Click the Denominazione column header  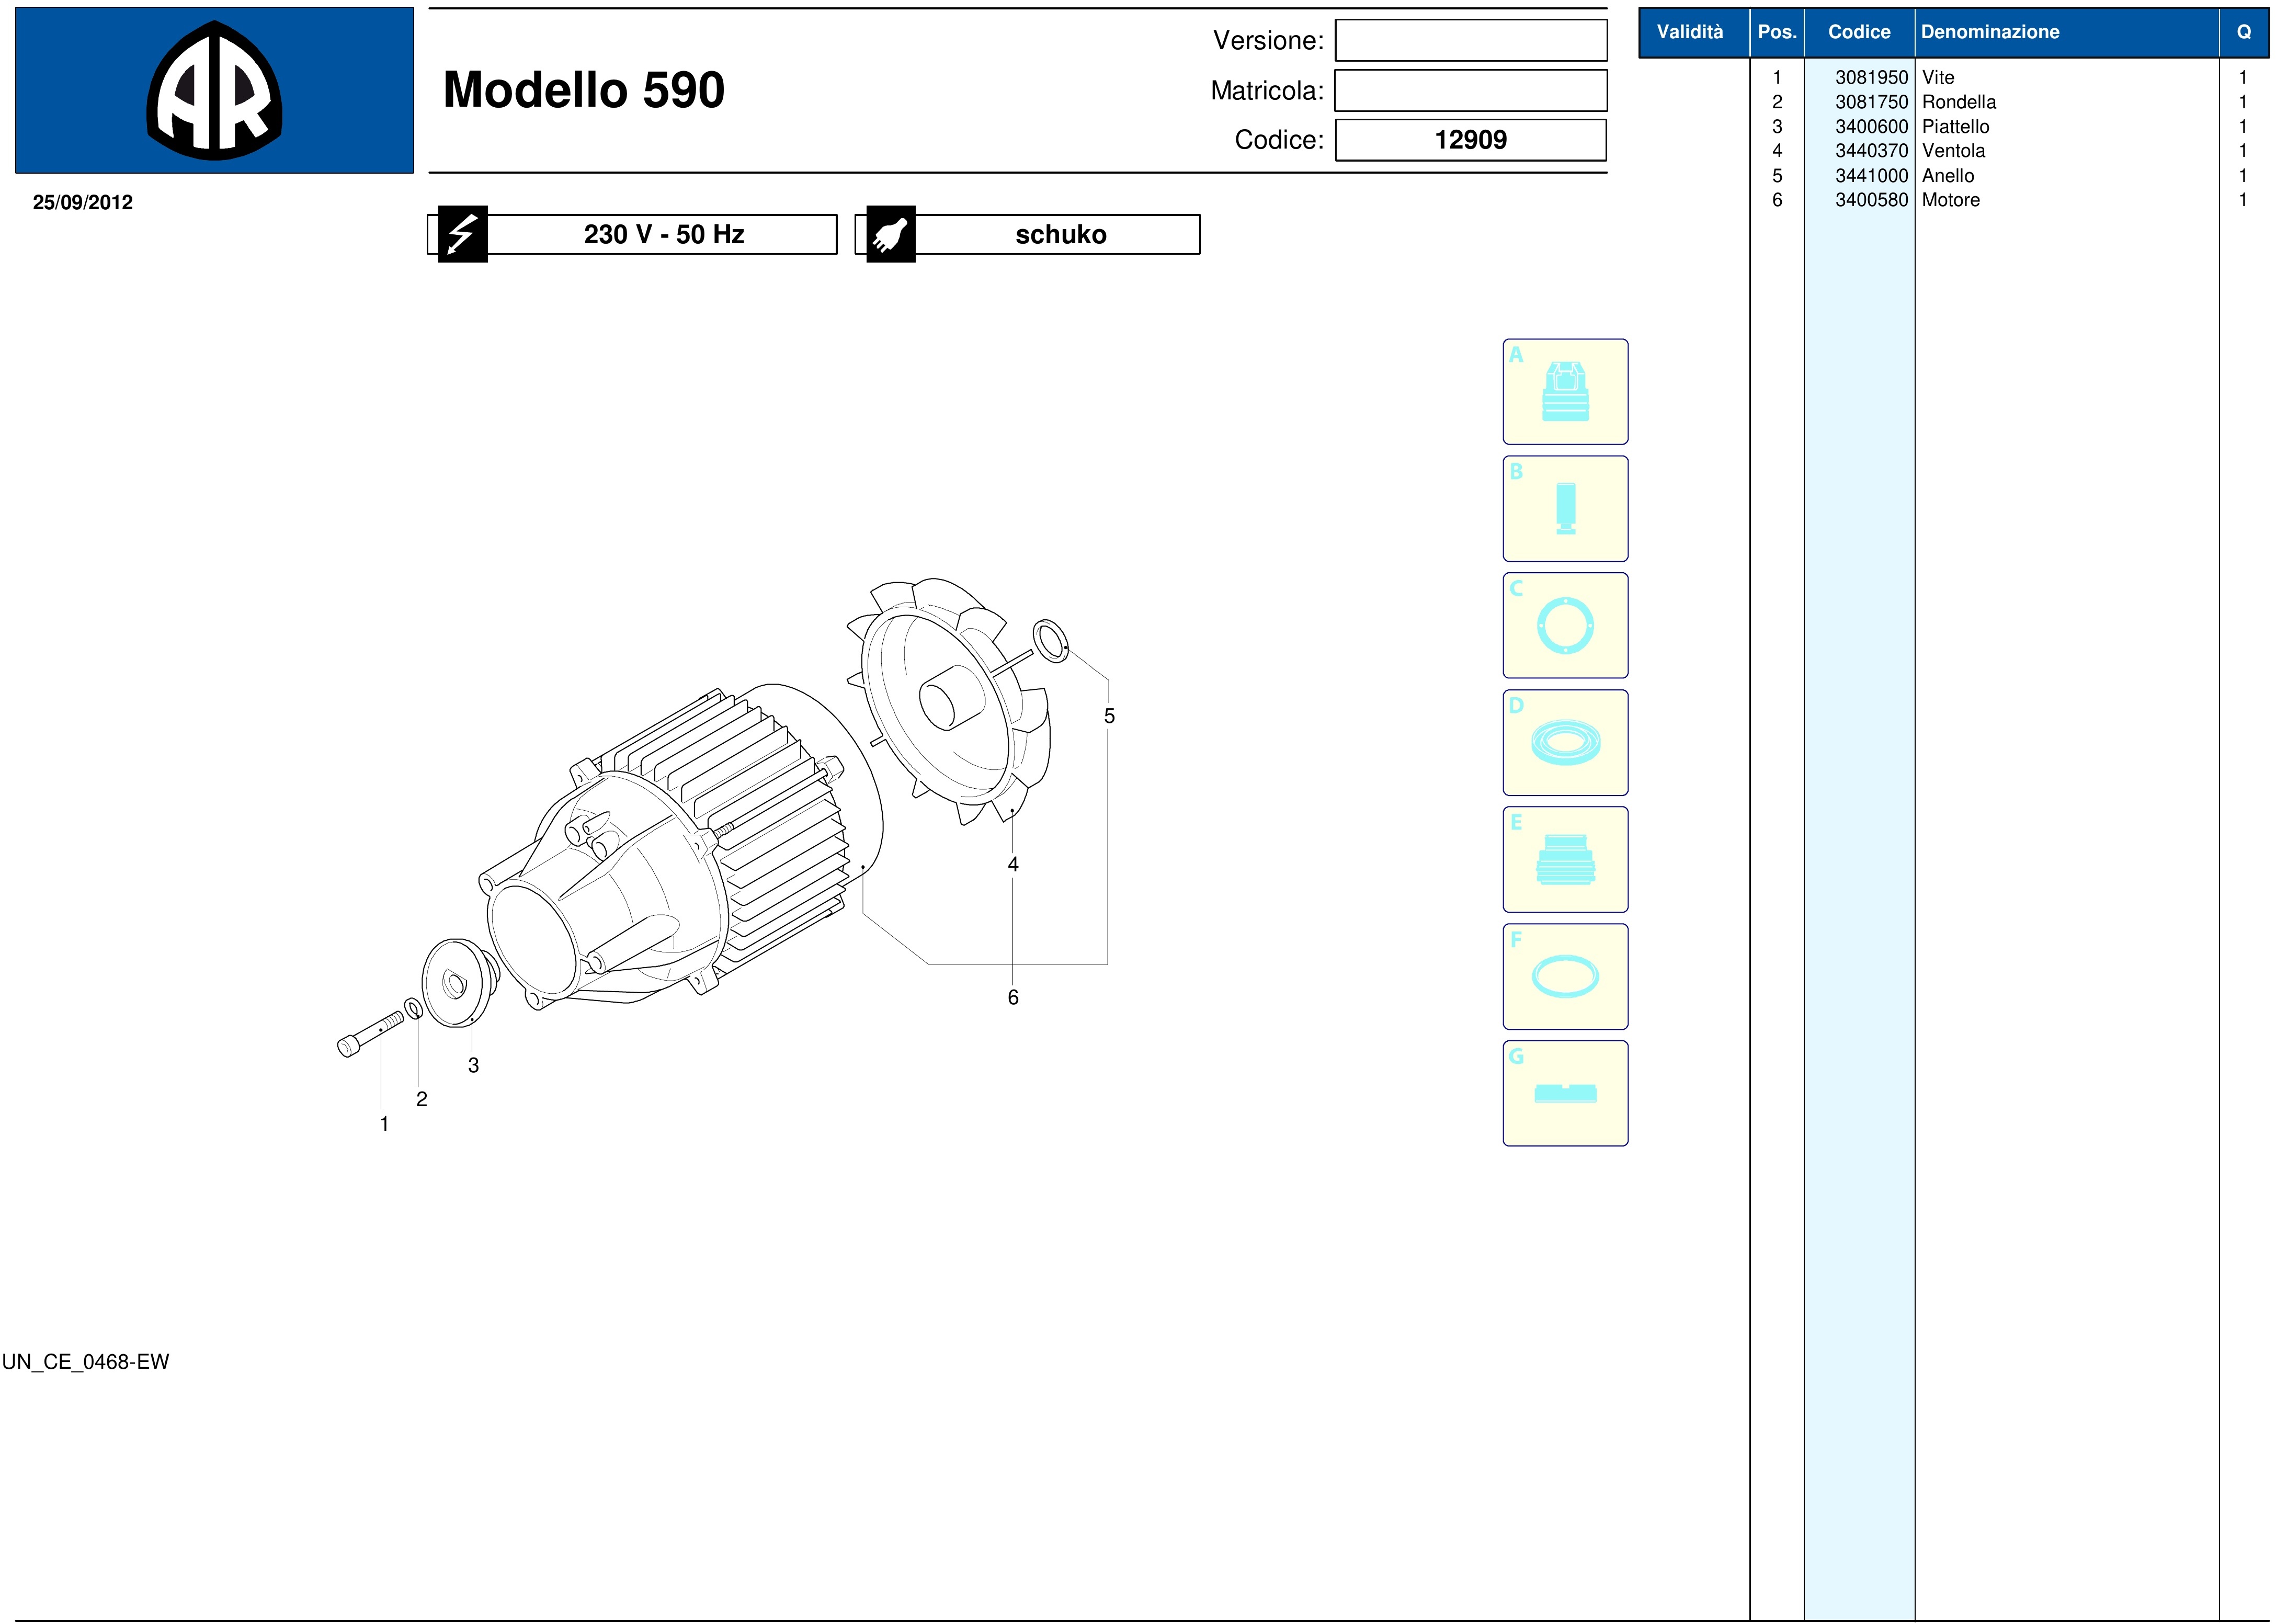(1989, 32)
